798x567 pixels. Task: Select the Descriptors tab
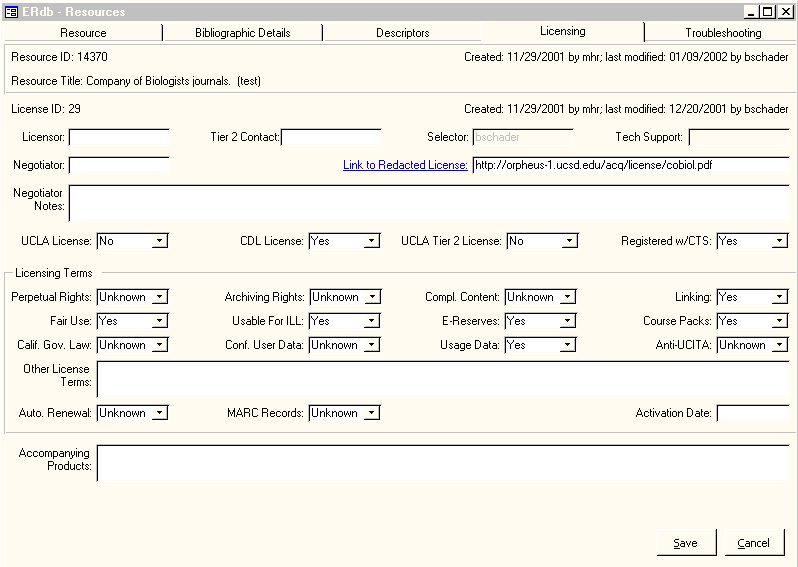point(403,33)
